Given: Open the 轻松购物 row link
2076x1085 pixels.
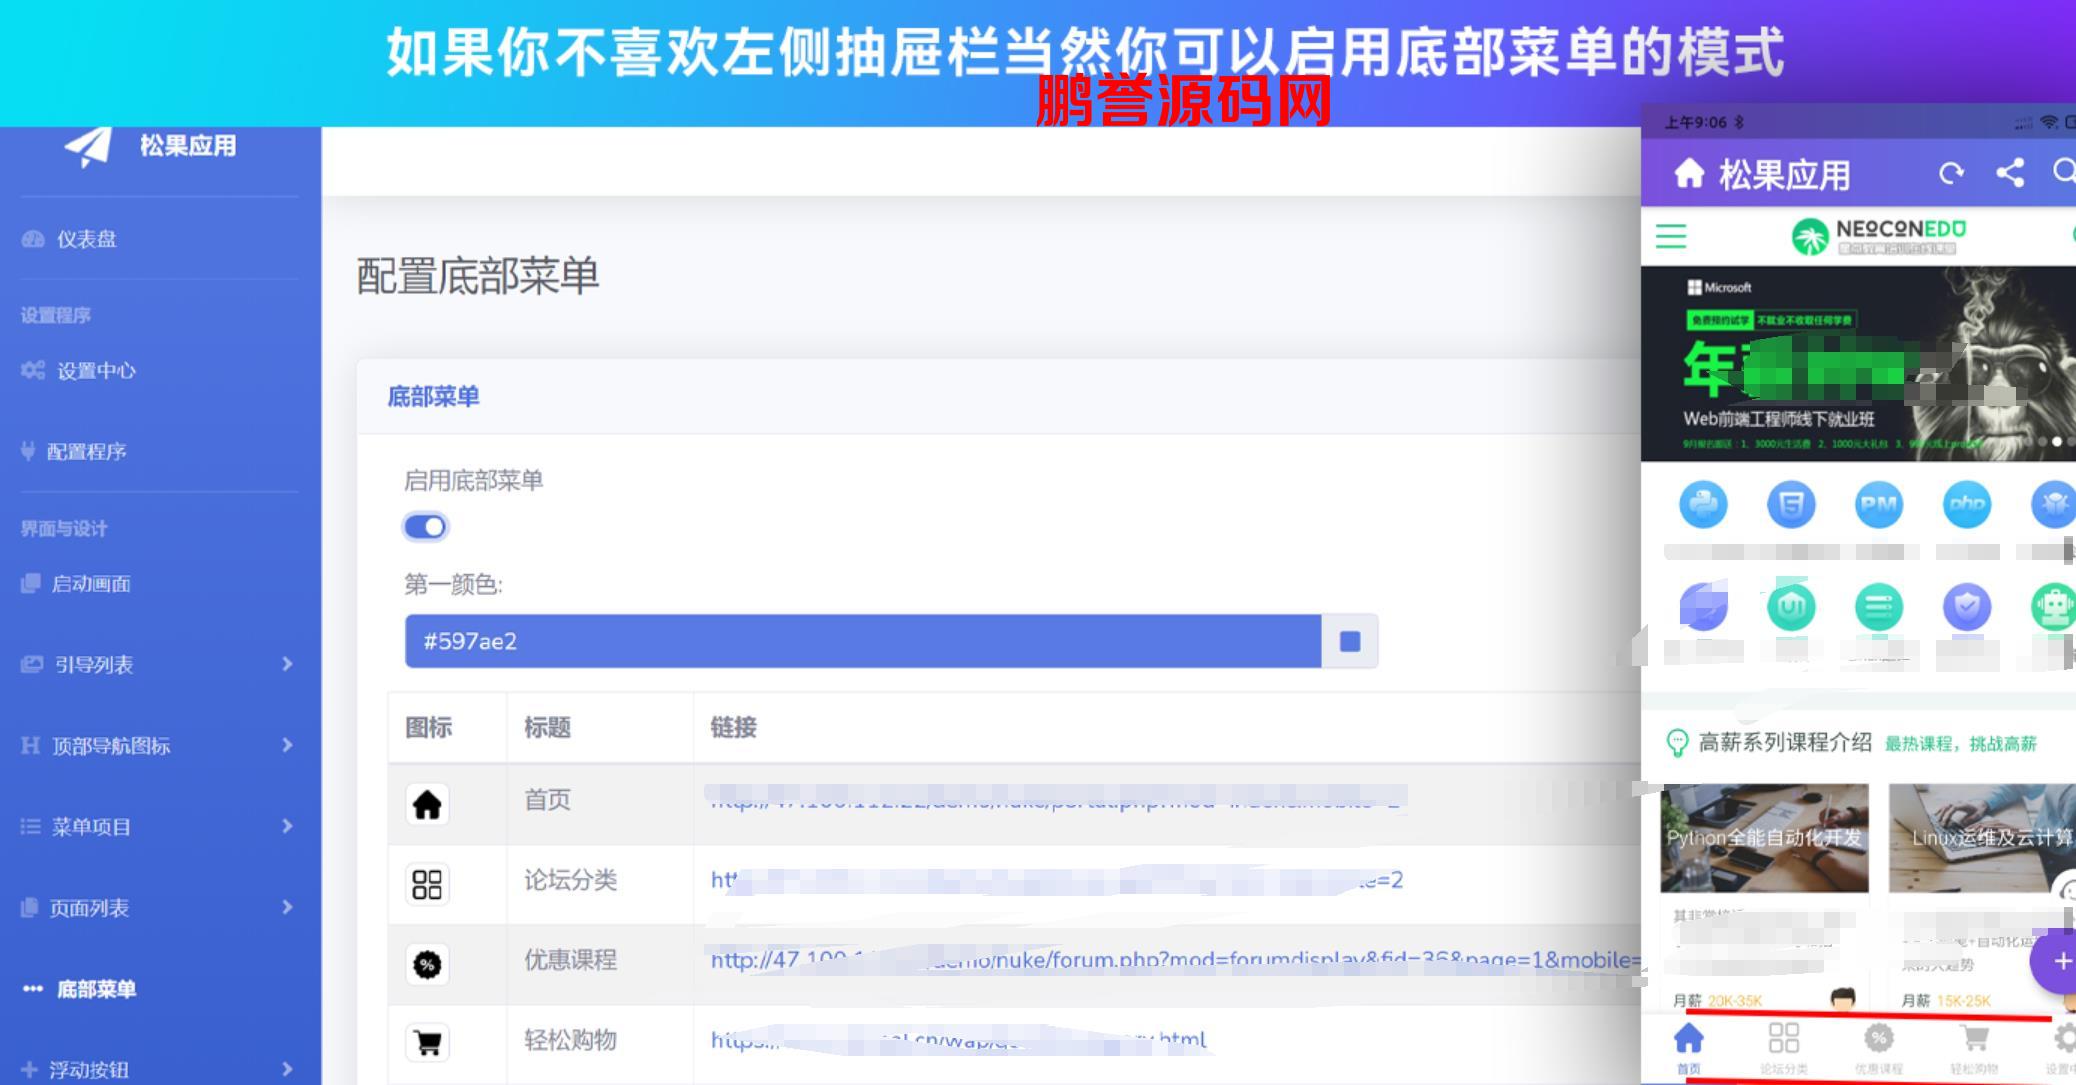Looking at the screenshot, I should point(959,1040).
